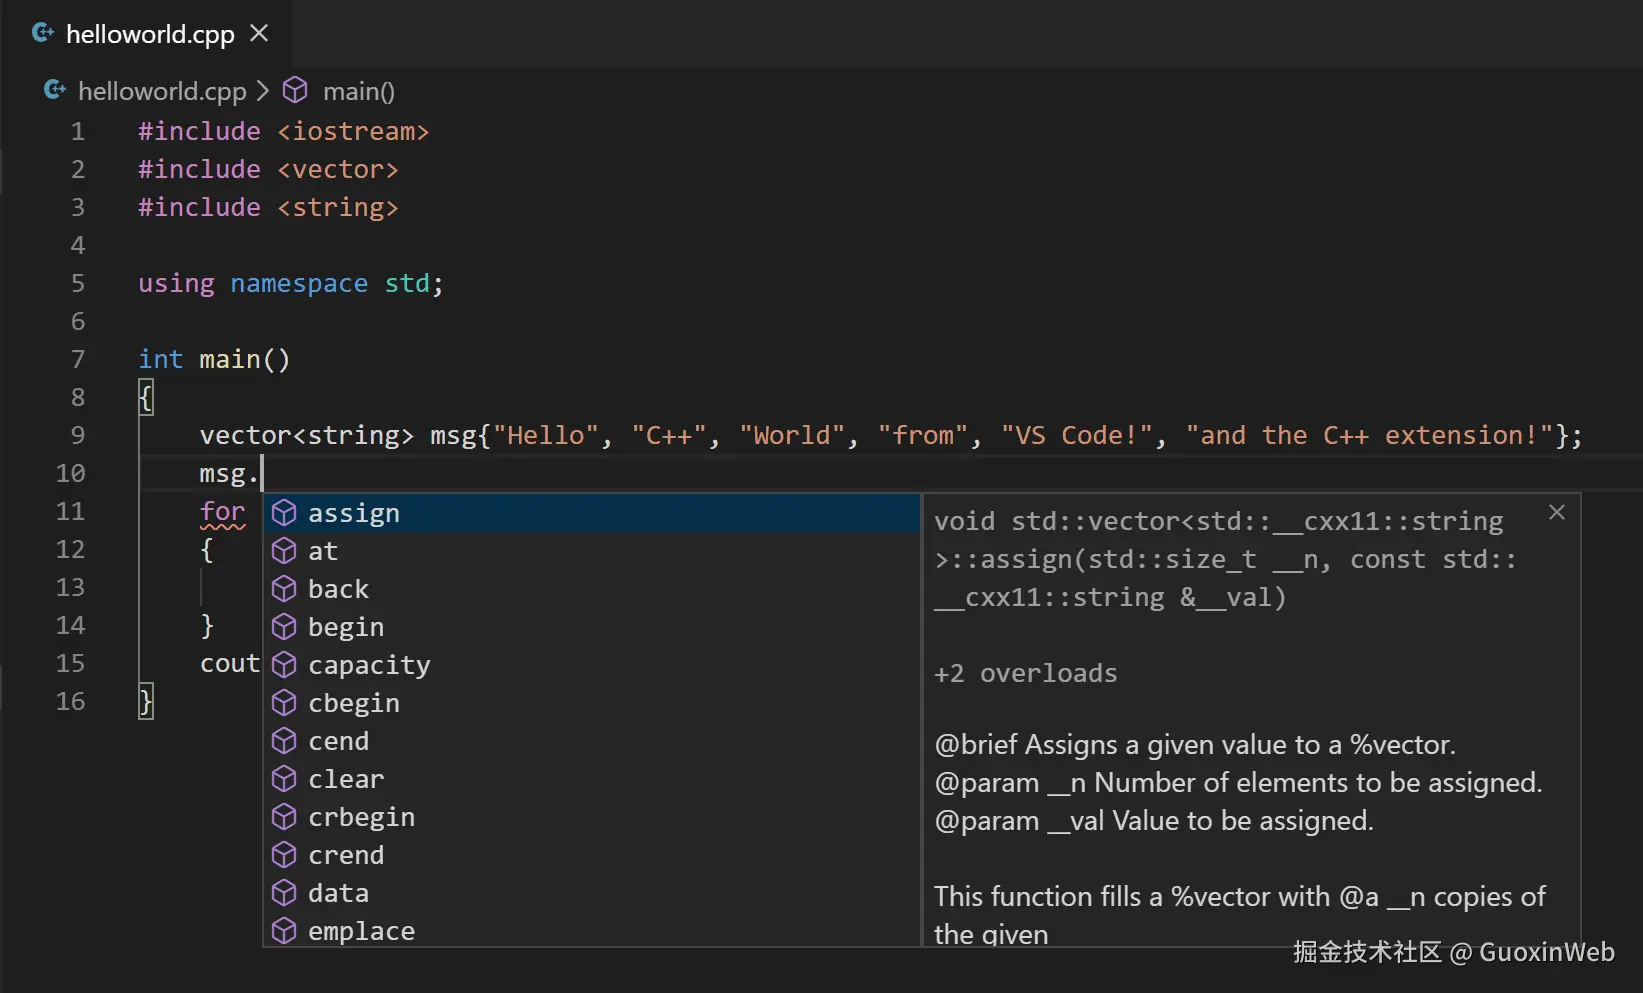Click the method icon beside assign suggestion
This screenshot has height=993, width=1643.
point(285,513)
